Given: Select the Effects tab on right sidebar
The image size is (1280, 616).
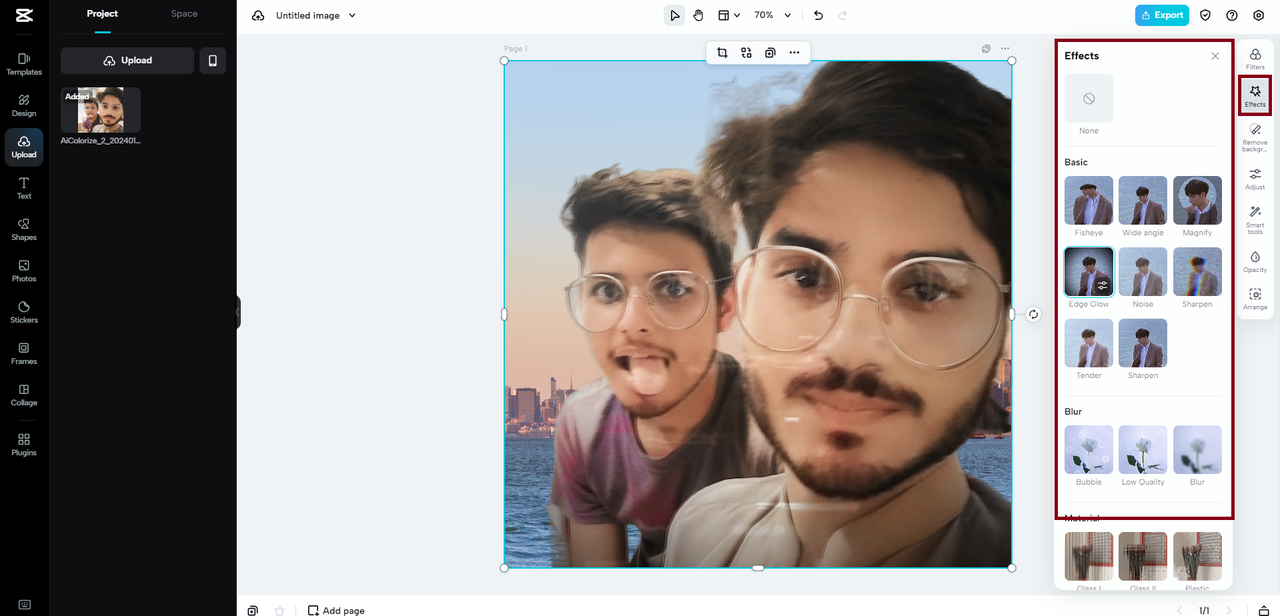Looking at the screenshot, I should [x=1255, y=95].
